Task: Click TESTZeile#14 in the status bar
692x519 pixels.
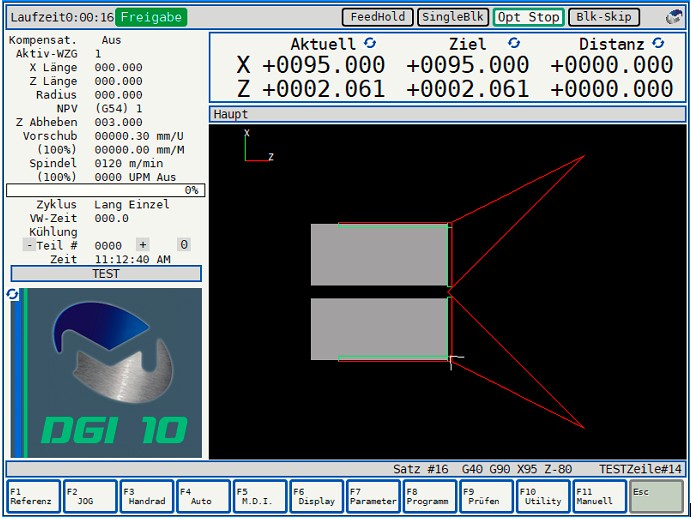Action: pyautogui.click(x=640, y=469)
